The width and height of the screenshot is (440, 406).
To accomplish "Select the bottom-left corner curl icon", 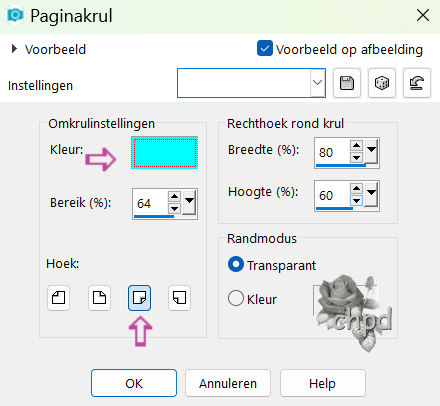I will pyautogui.click(x=179, y=298).
